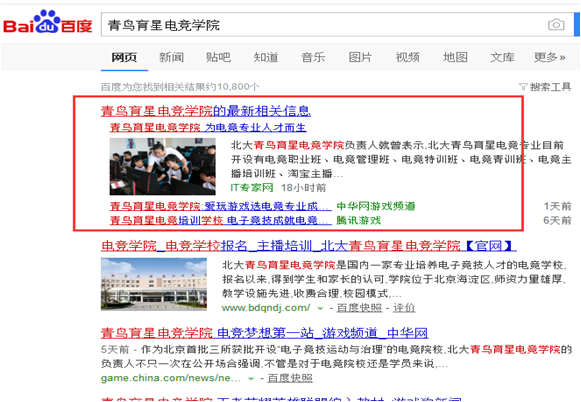Screen dimensions: 581x402
Task: Switch to the 图片 tab
Action: pos(360,57)
